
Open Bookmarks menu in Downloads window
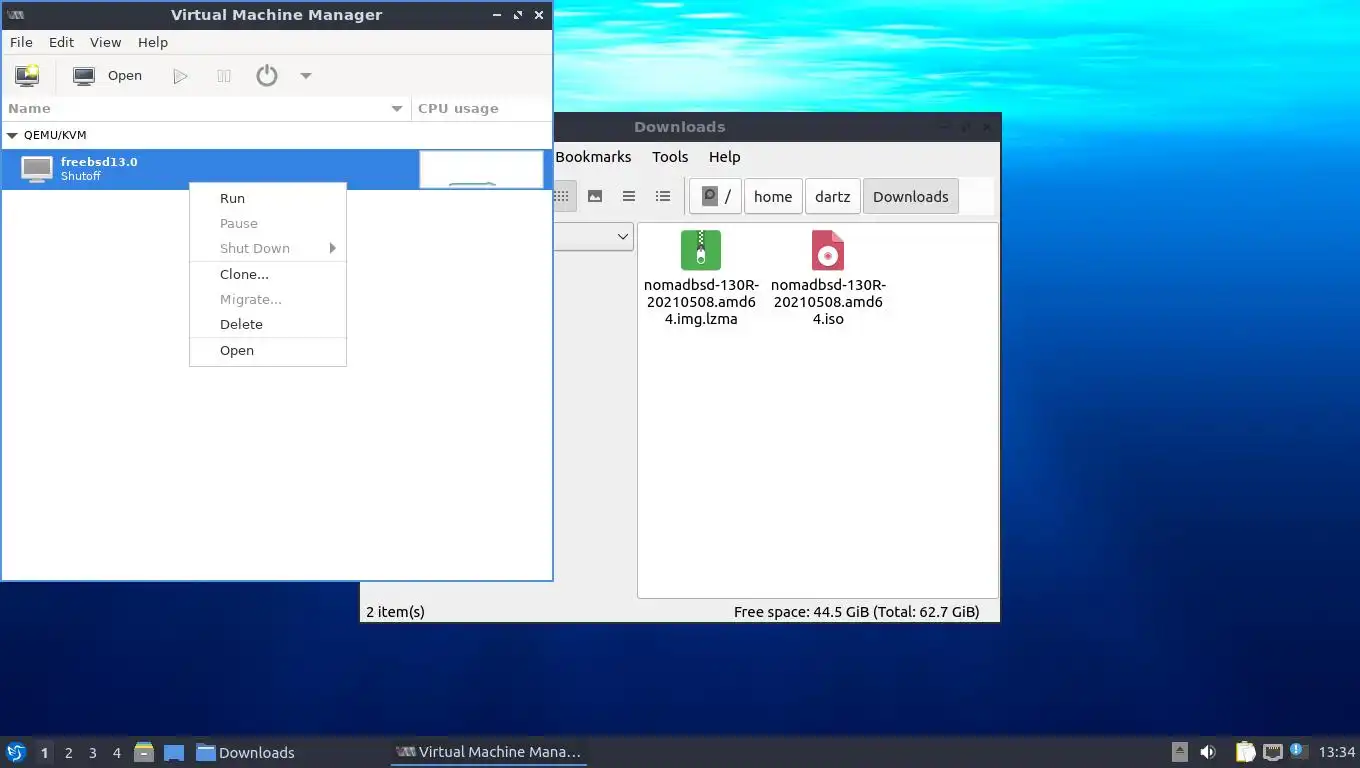593,156
